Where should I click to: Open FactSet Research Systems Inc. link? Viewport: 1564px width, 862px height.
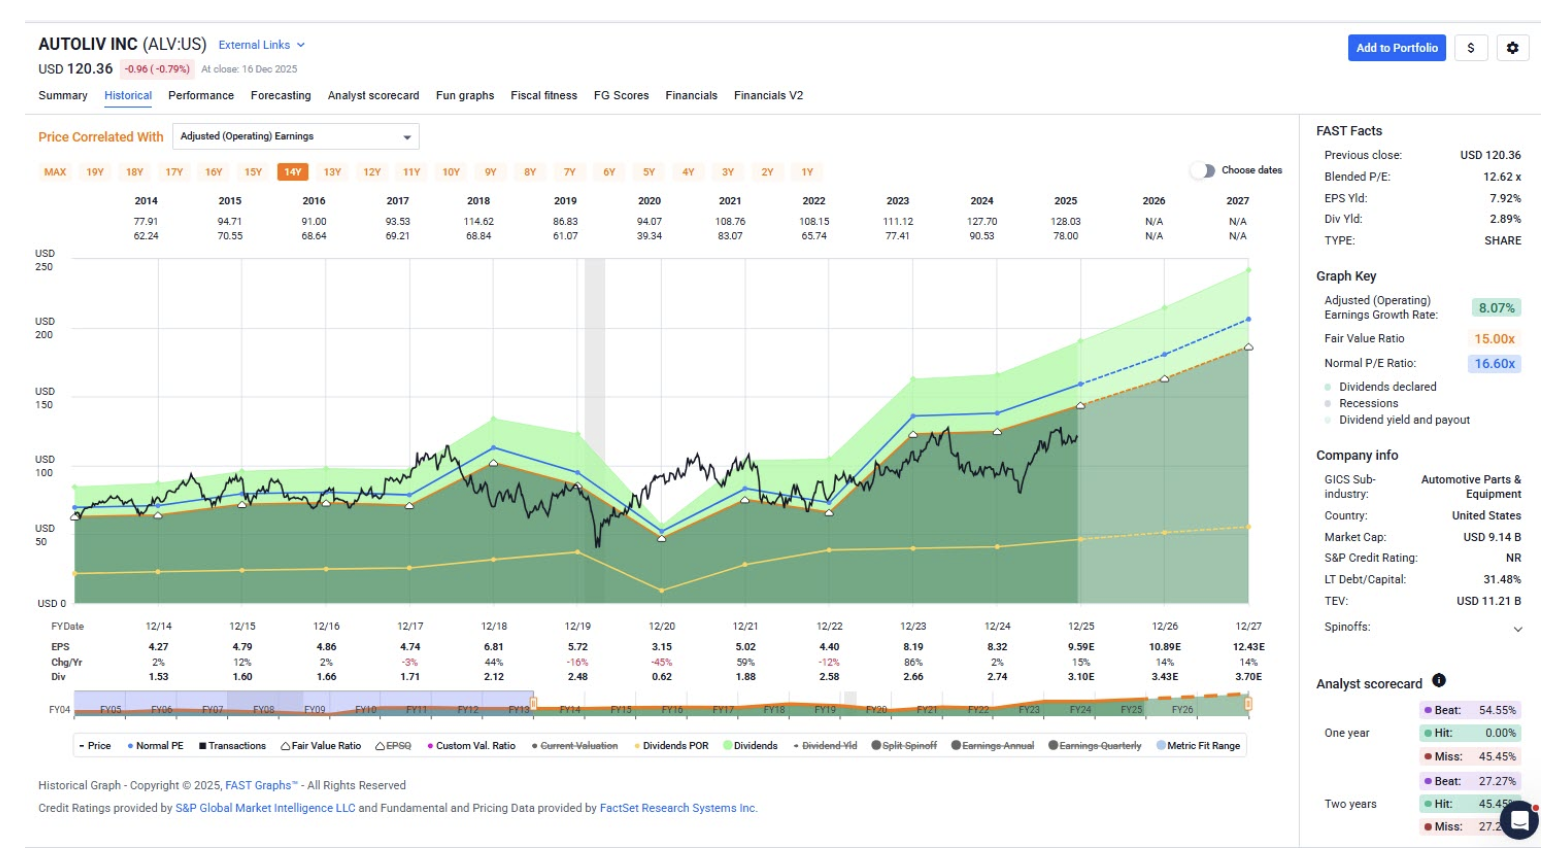pos(678,808)
